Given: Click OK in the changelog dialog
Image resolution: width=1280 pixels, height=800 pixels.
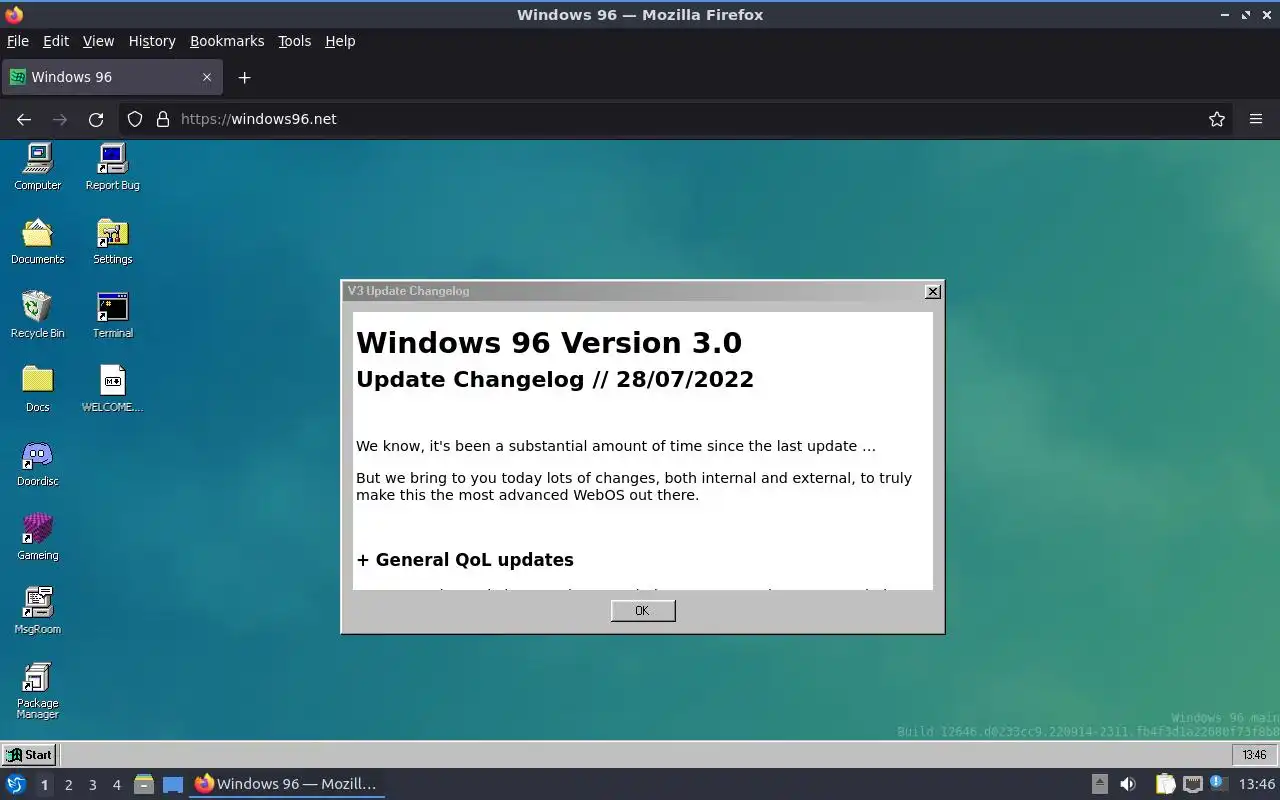Looking at the screenshot, I should point(643,610).
